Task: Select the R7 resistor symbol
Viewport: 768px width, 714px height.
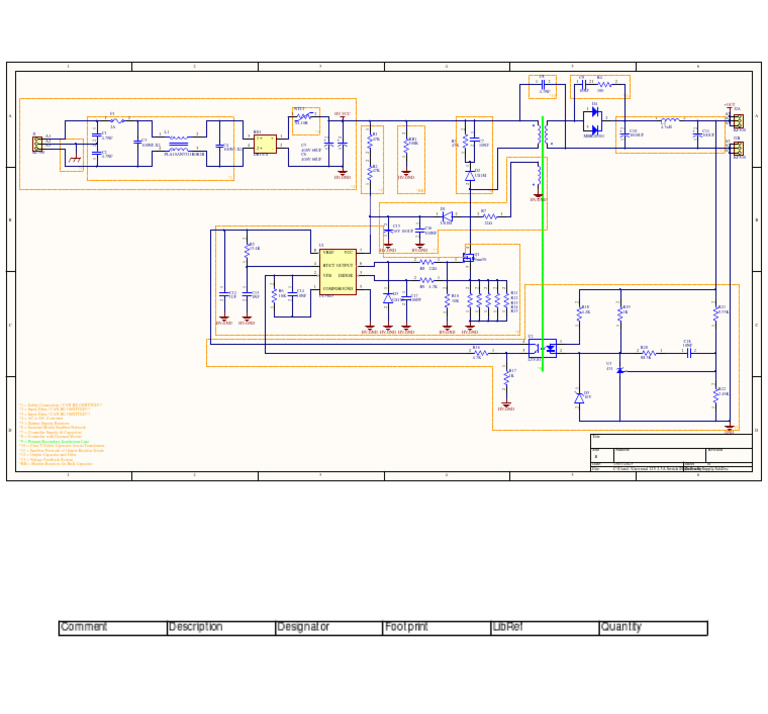Action: 489,216
